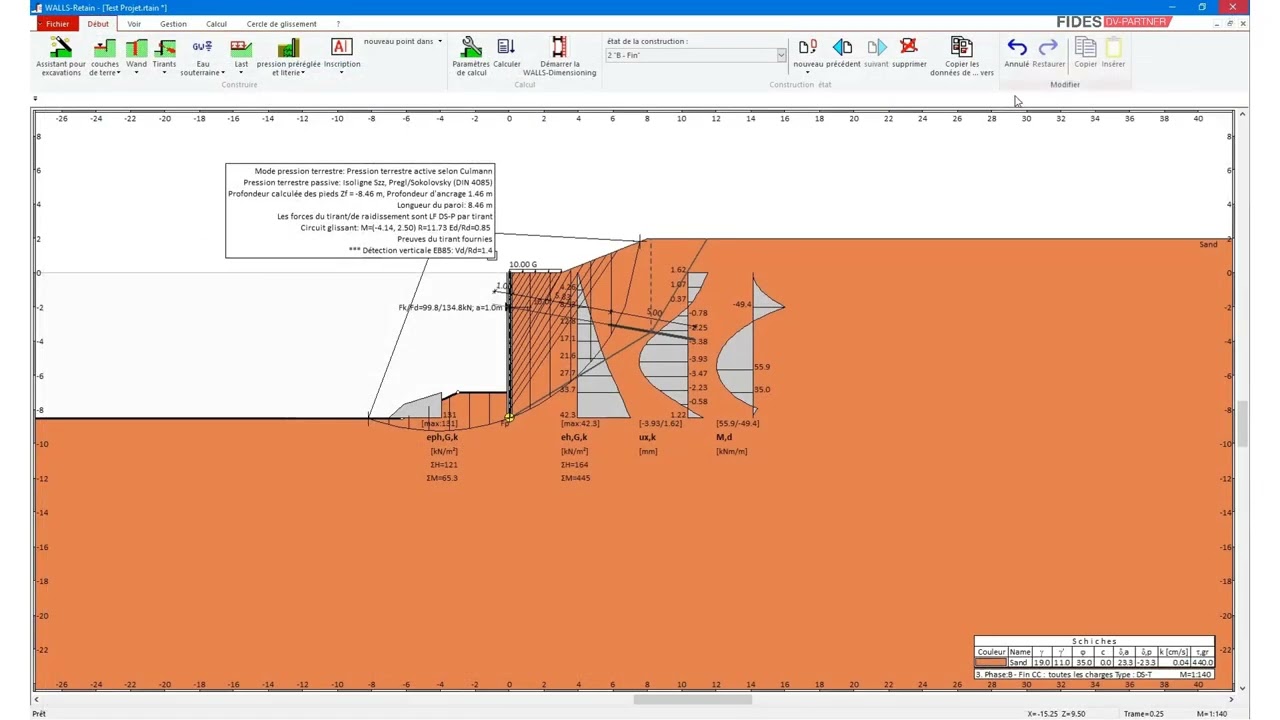Click the WALLS-Retain application icon in title bar
Image resolution: width=1280 pixels, height=720 pixels.
[37, 7]
